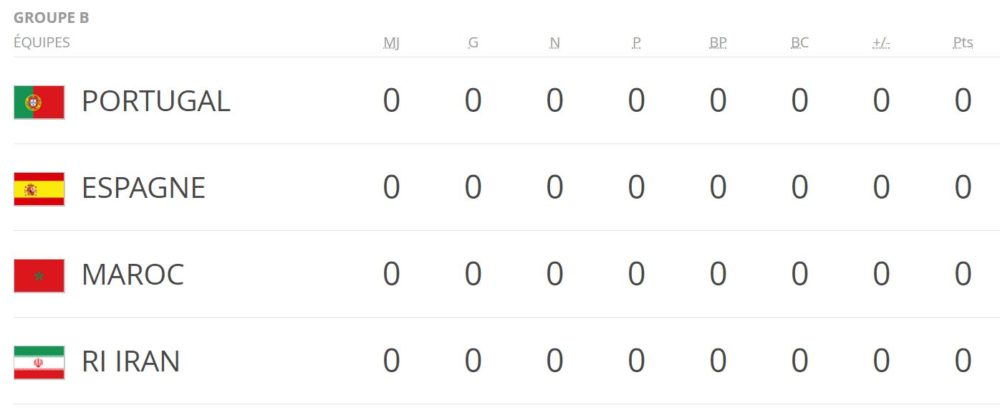The width and height of the screenshot is (1000, 408).
Task: Click the GROUPE B heading
Action: coord(52,18)
